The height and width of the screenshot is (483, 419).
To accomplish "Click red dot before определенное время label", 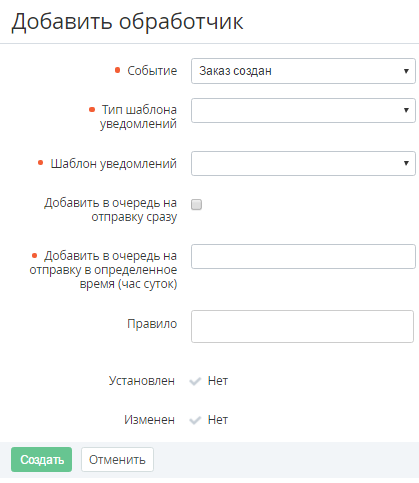I will click(35, 256).
